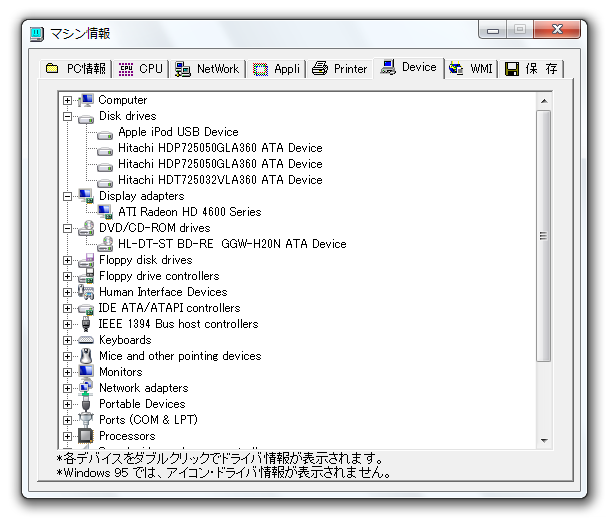Open the Appli tab
Screen dimensions: 610x522
276,69
